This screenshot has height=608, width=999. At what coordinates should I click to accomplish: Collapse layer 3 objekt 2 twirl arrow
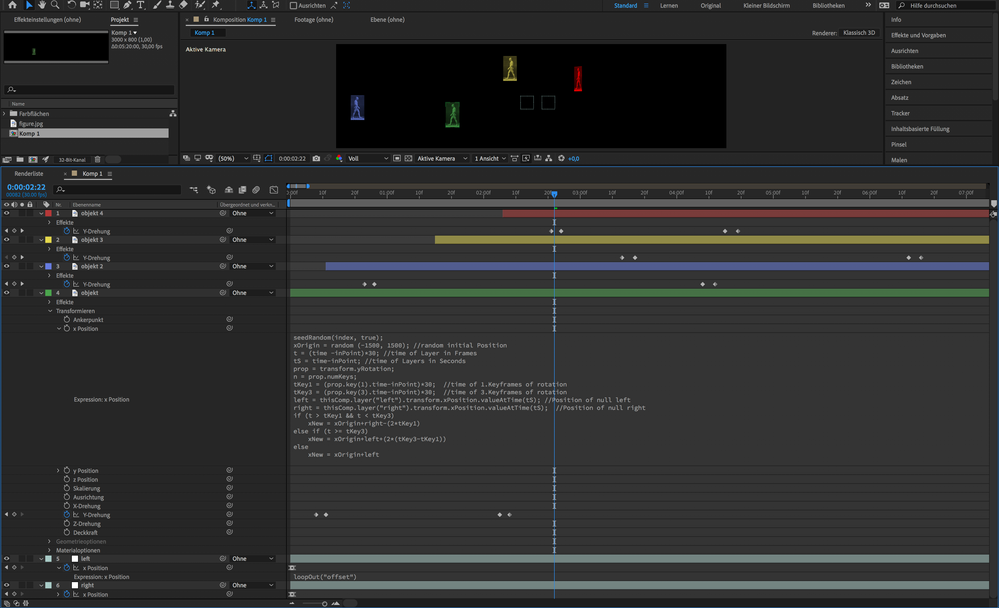click(x=41, y=266)
